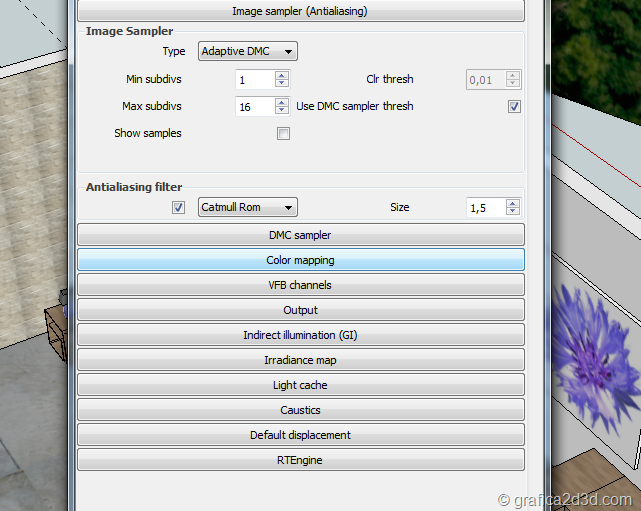Decrease Max subdivs with down arrow
The width and height of the screenshot is (641, 511).
pos(282,110)
